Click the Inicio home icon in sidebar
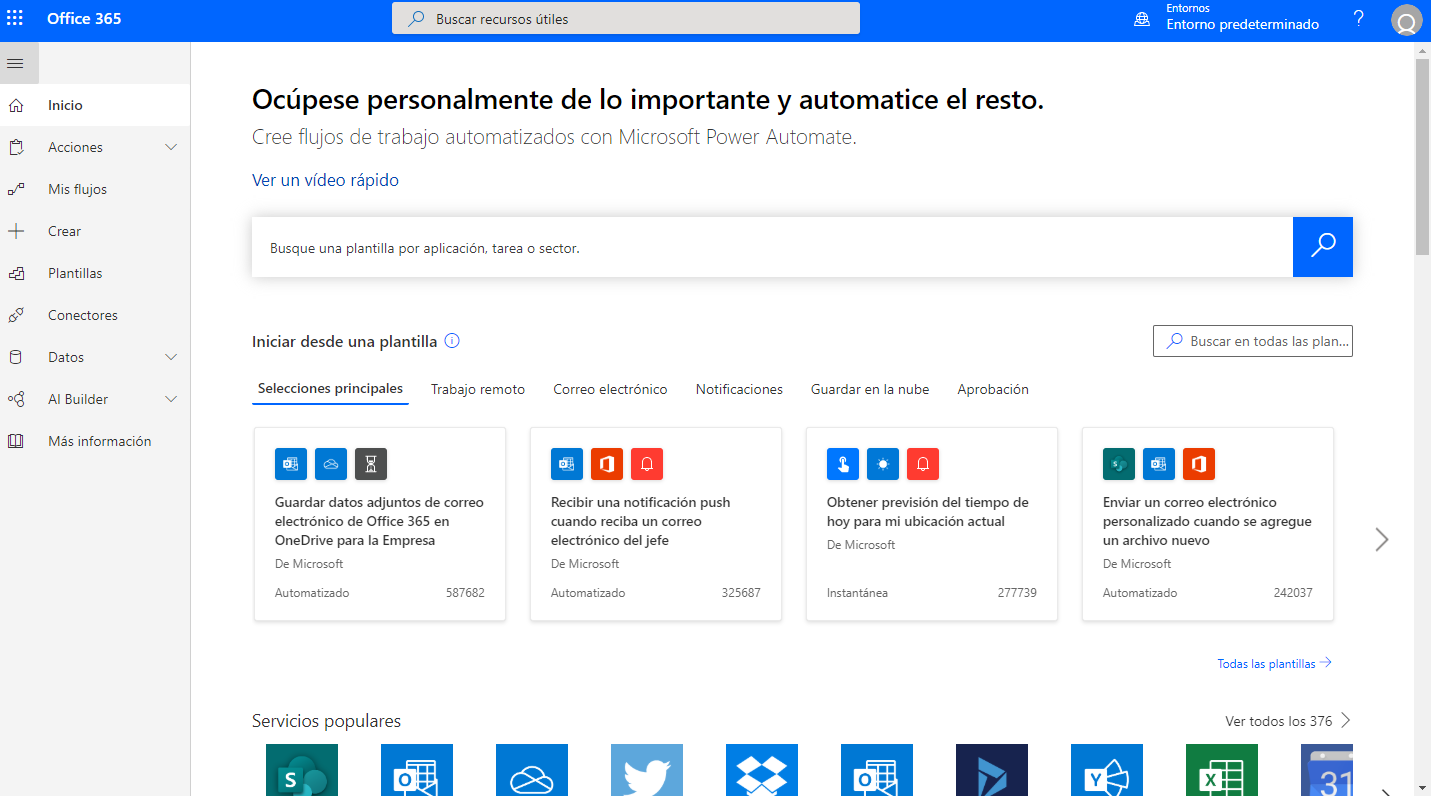 pyautogui.click(x=15, y=105)
